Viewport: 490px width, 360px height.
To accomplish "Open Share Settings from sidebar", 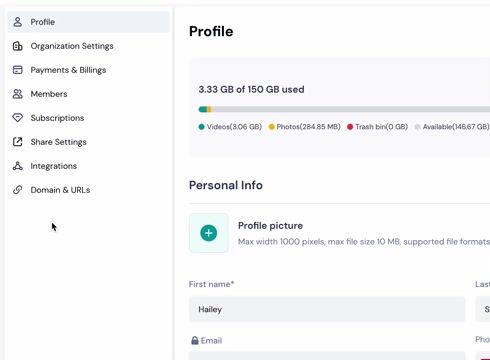I will [88, 142].
